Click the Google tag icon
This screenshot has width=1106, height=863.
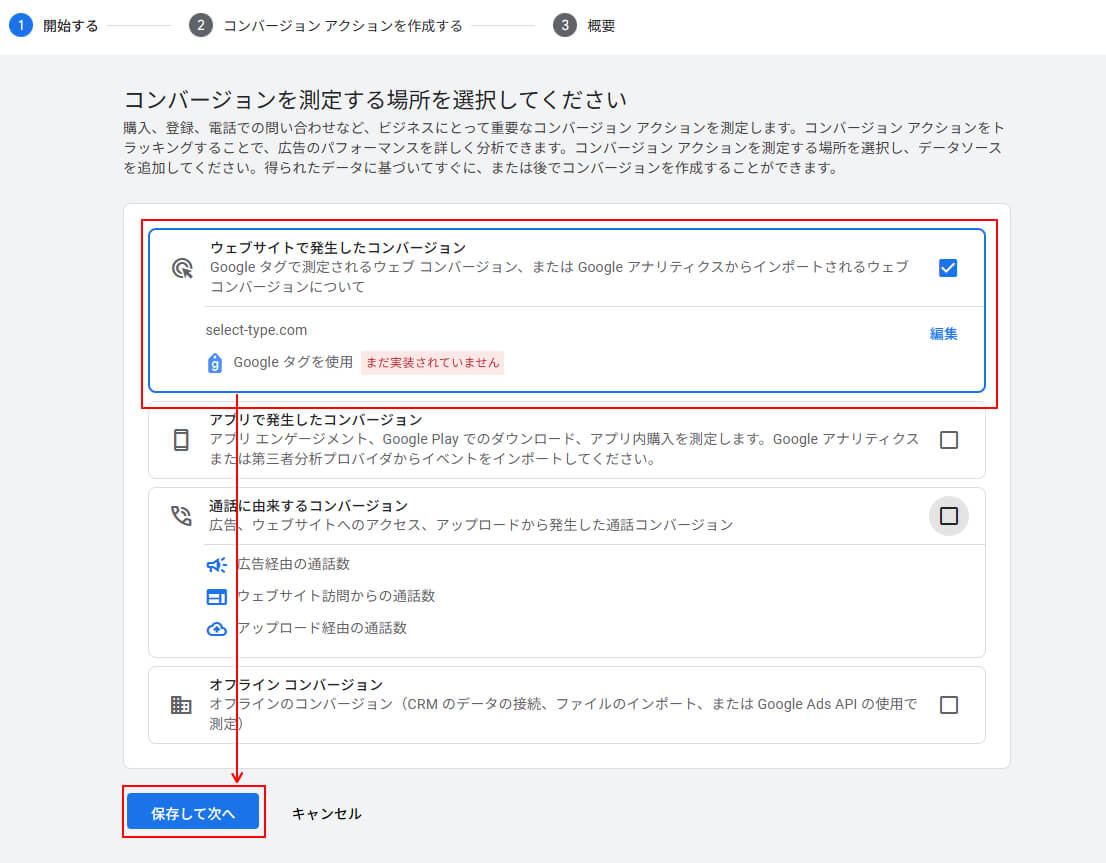coord(214,363)
